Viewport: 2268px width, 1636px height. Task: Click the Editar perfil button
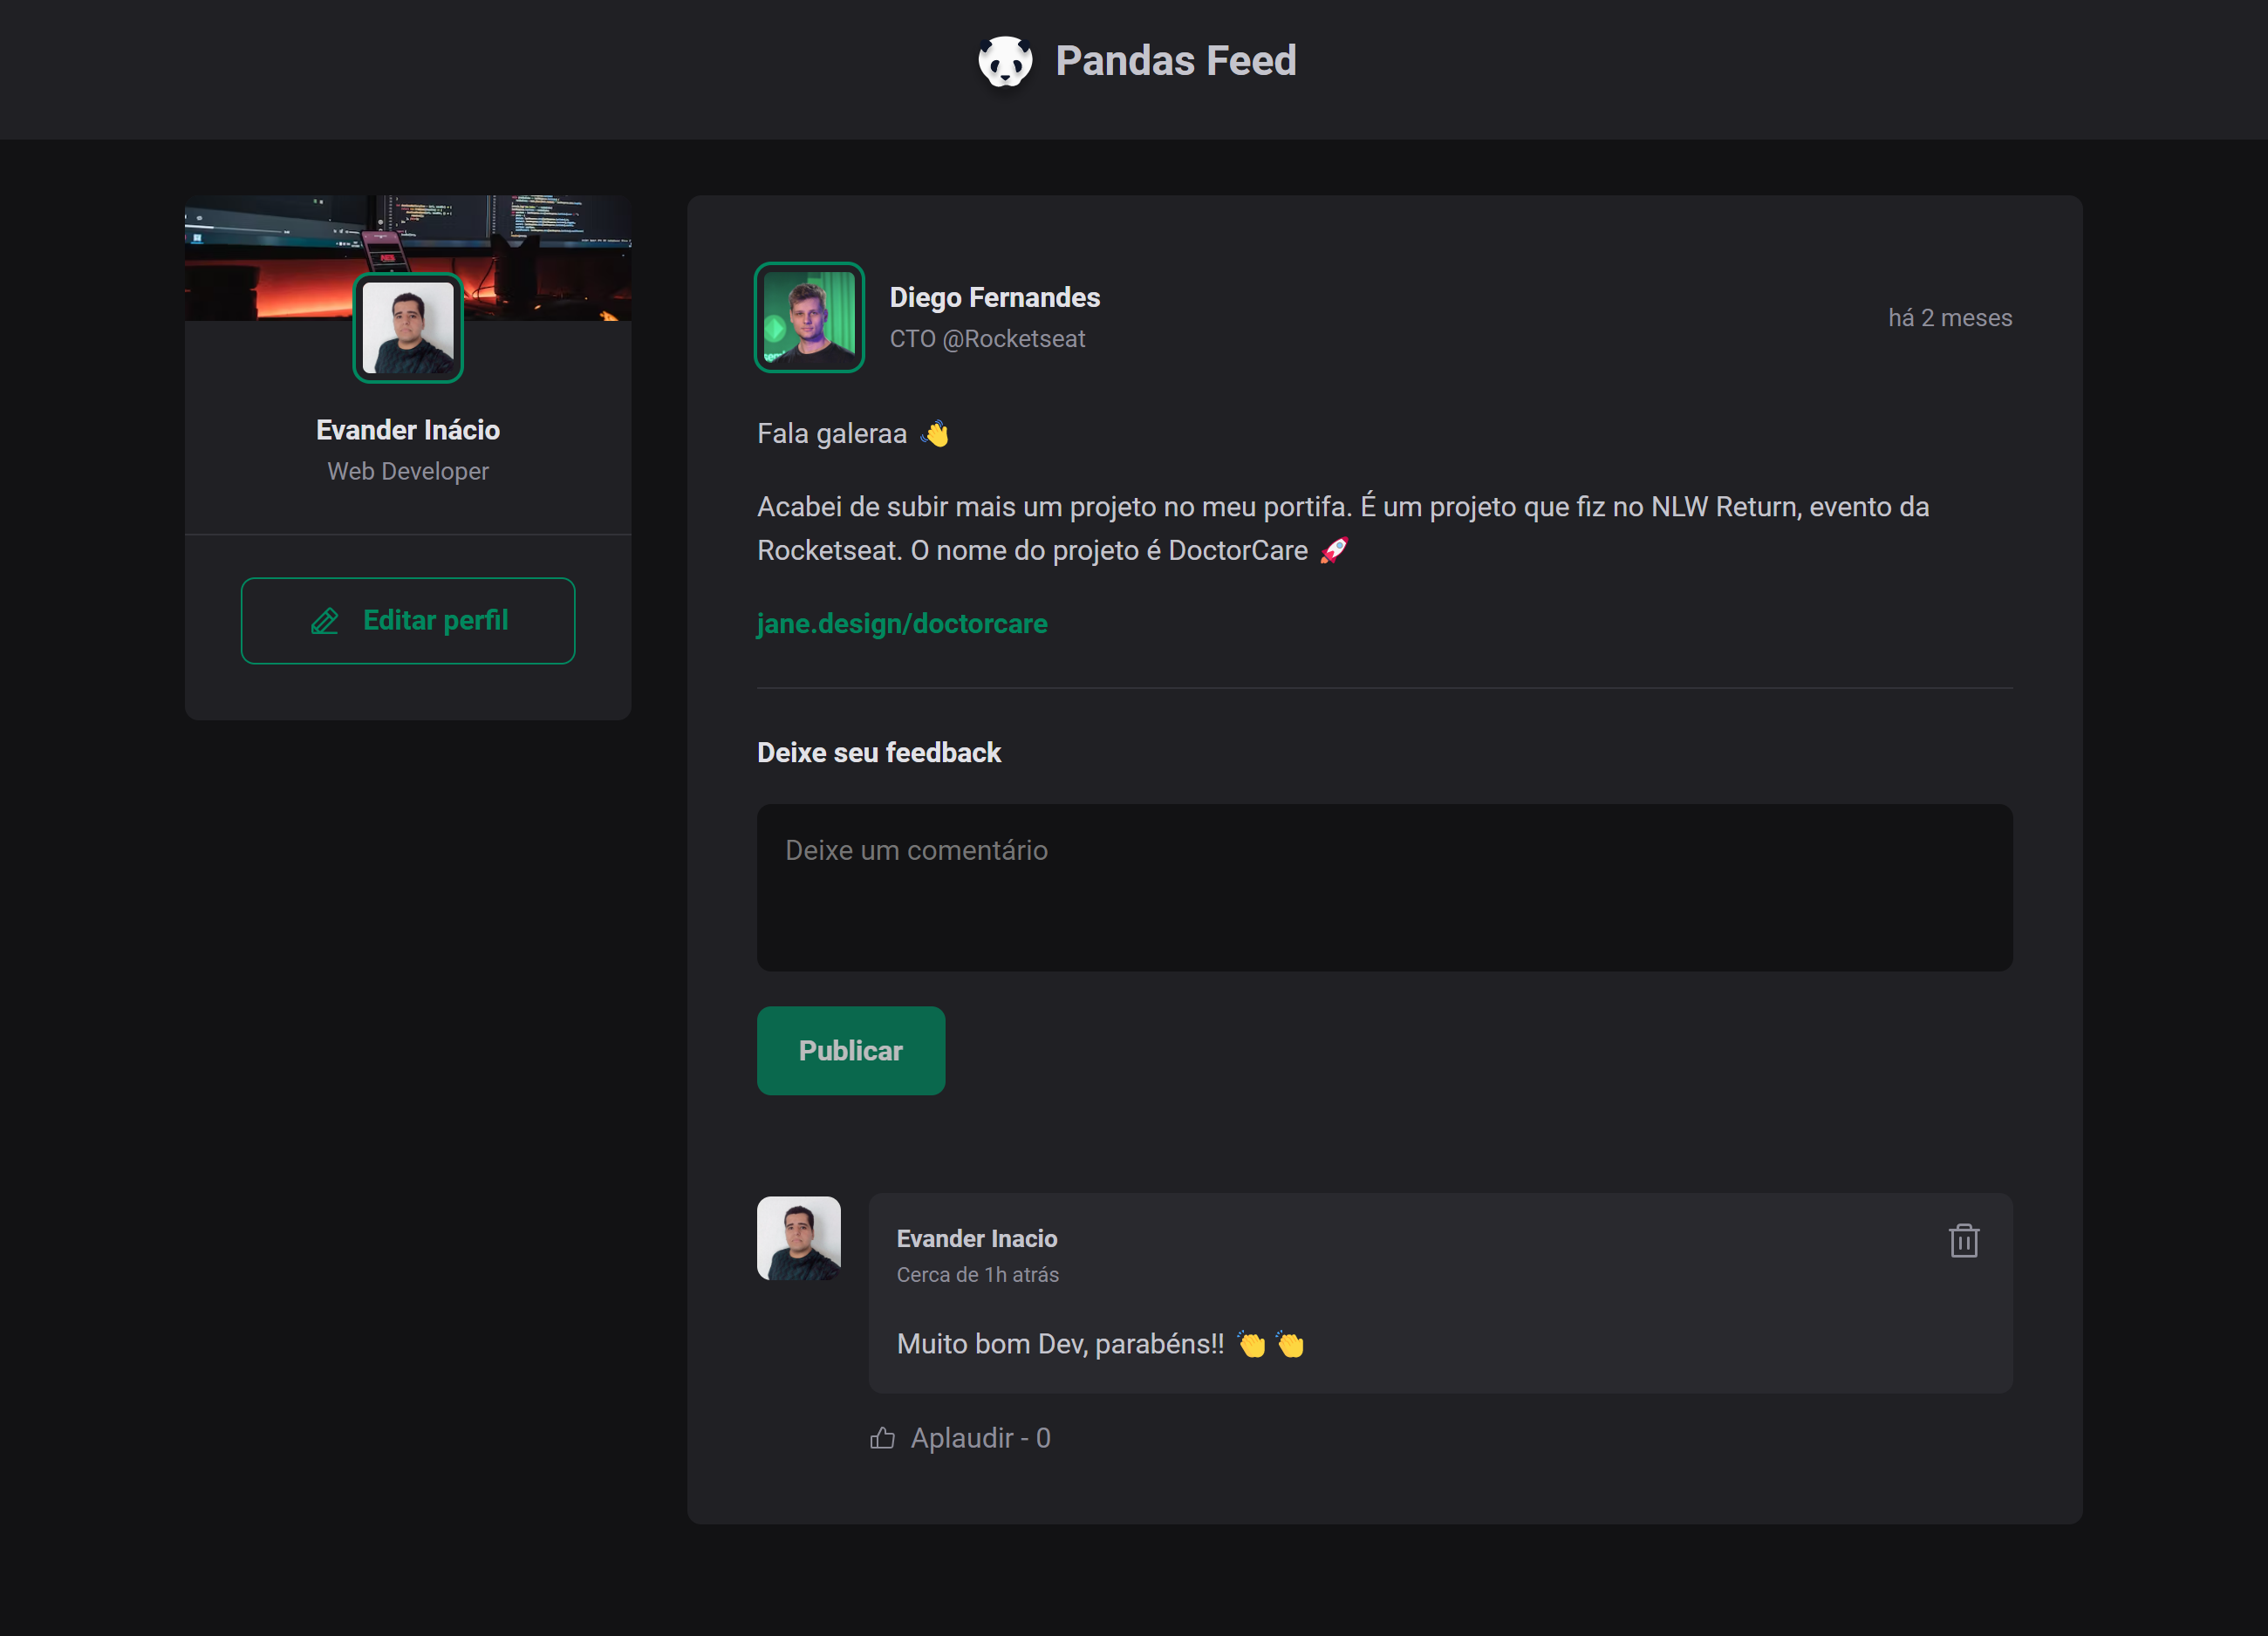[408, 621]
